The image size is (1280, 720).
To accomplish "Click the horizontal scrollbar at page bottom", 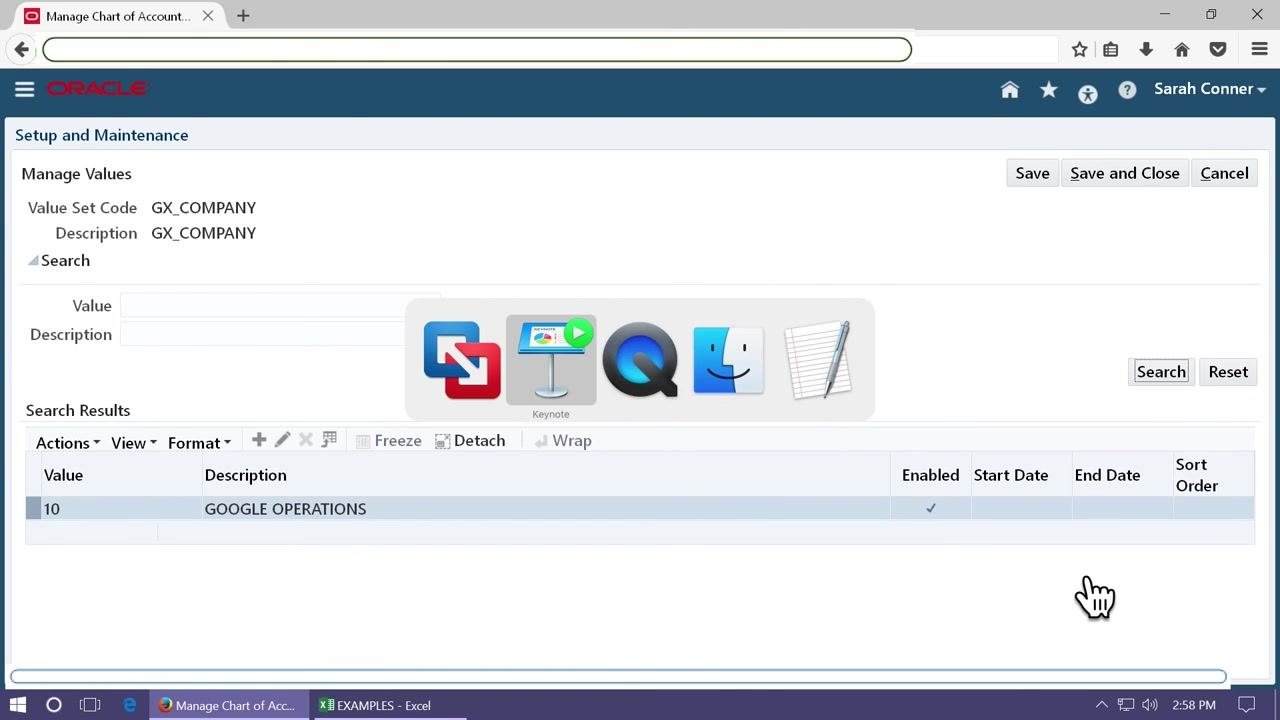I will pyautogui.click(x=618, y=677).
